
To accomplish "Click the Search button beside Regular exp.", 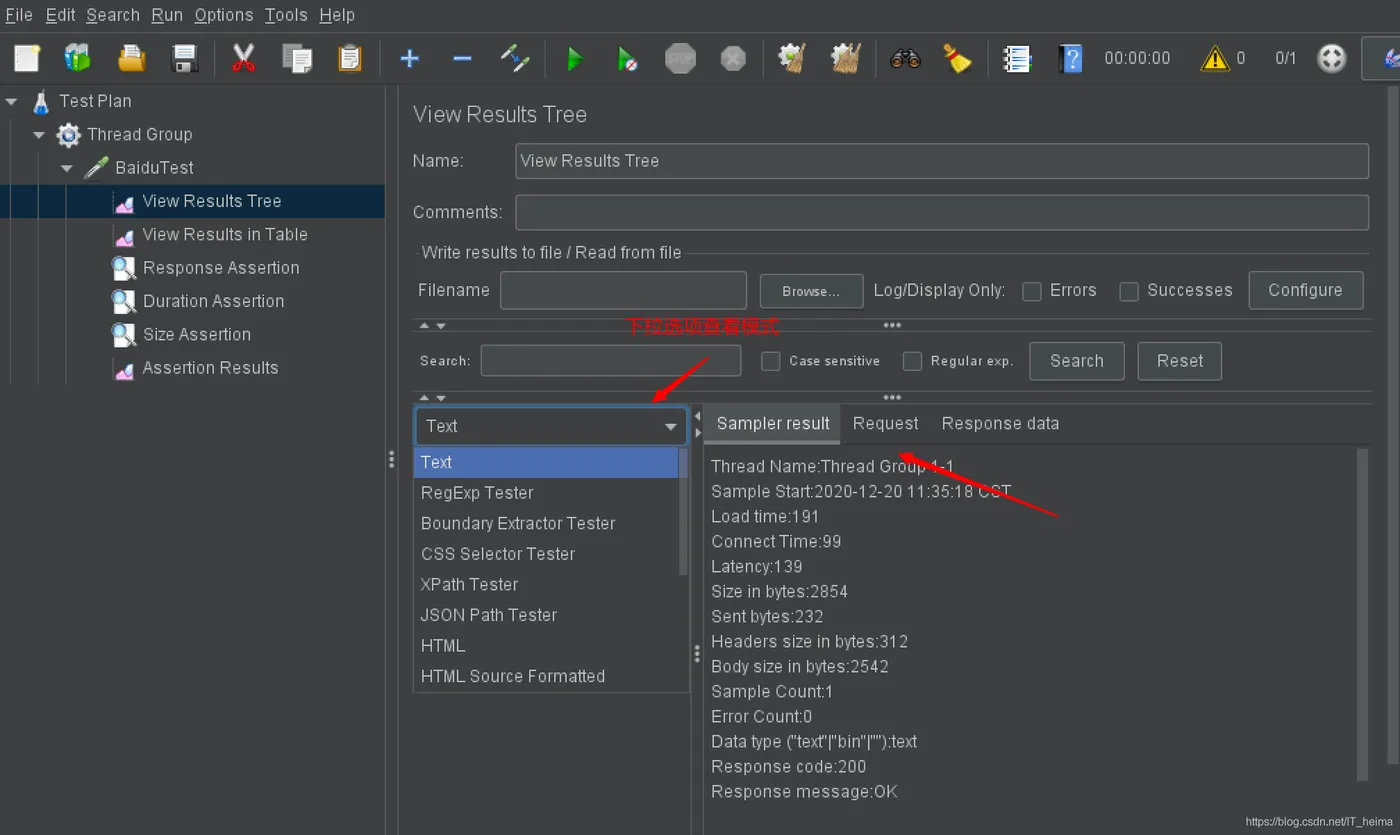I will tap(1076, 361).
